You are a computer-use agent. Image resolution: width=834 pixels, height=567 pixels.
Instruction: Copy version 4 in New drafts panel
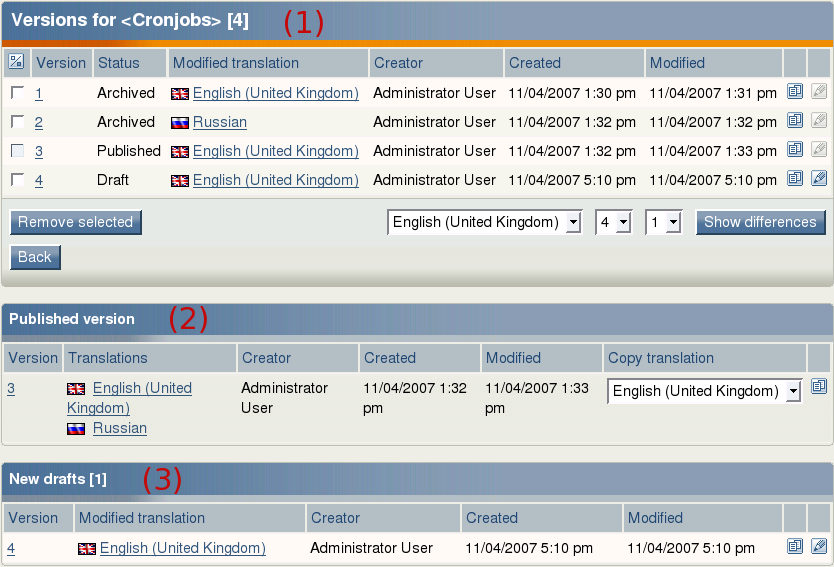795,546
